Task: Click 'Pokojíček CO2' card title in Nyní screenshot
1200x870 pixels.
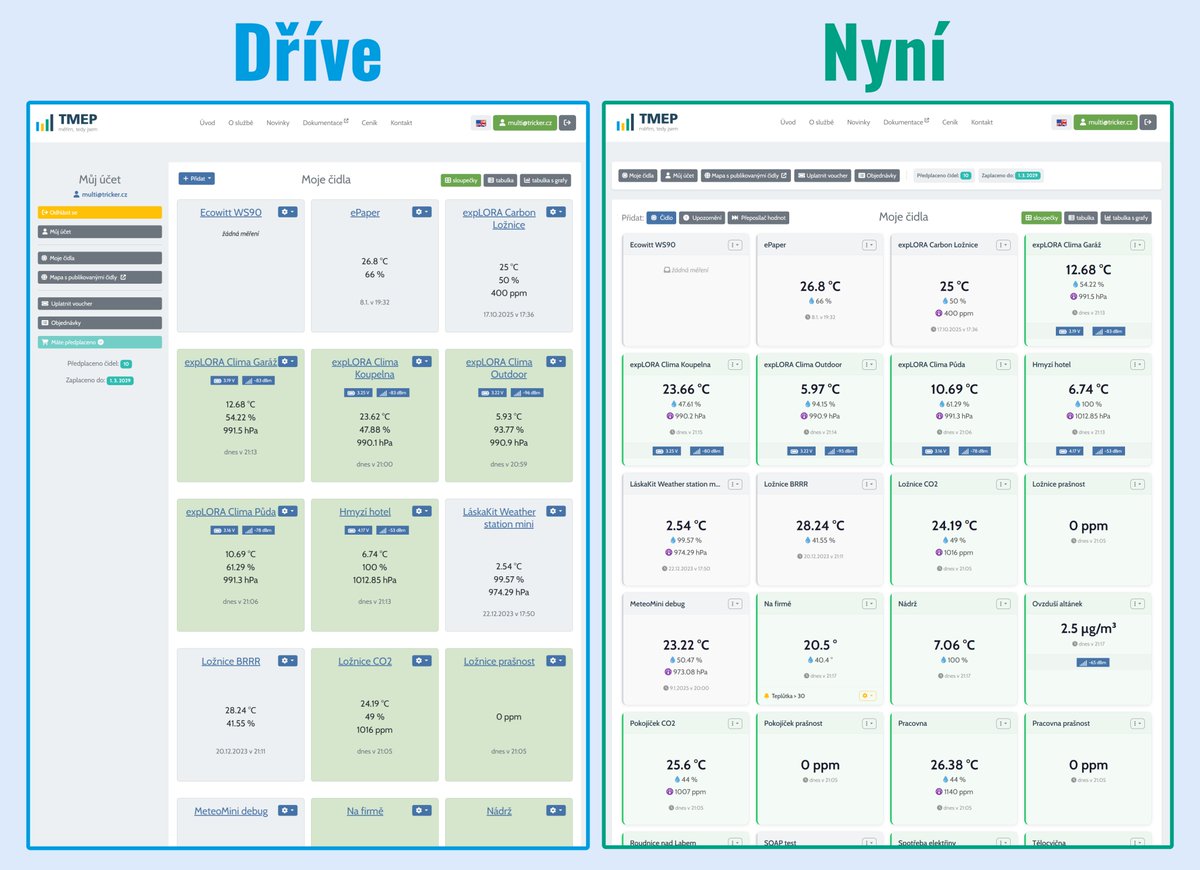Action: pos(652,723)
